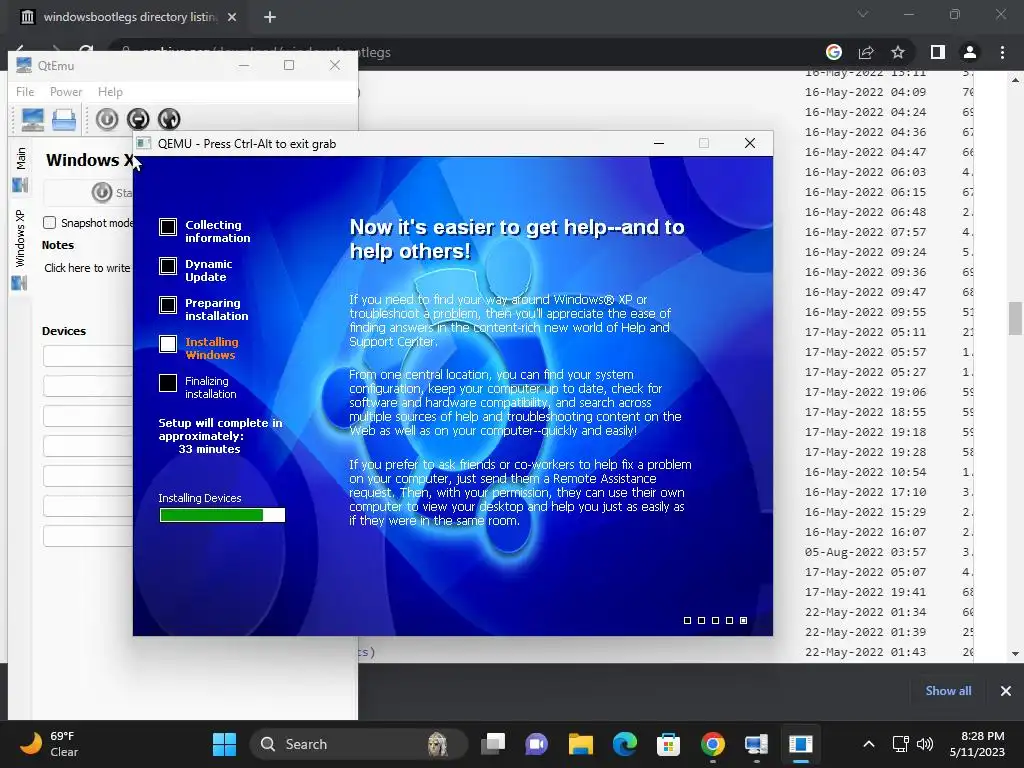Image resolution: width=1024 pixels, height=768 pixels.
Task: Close the QEMU window
Action: click(750, 144)
